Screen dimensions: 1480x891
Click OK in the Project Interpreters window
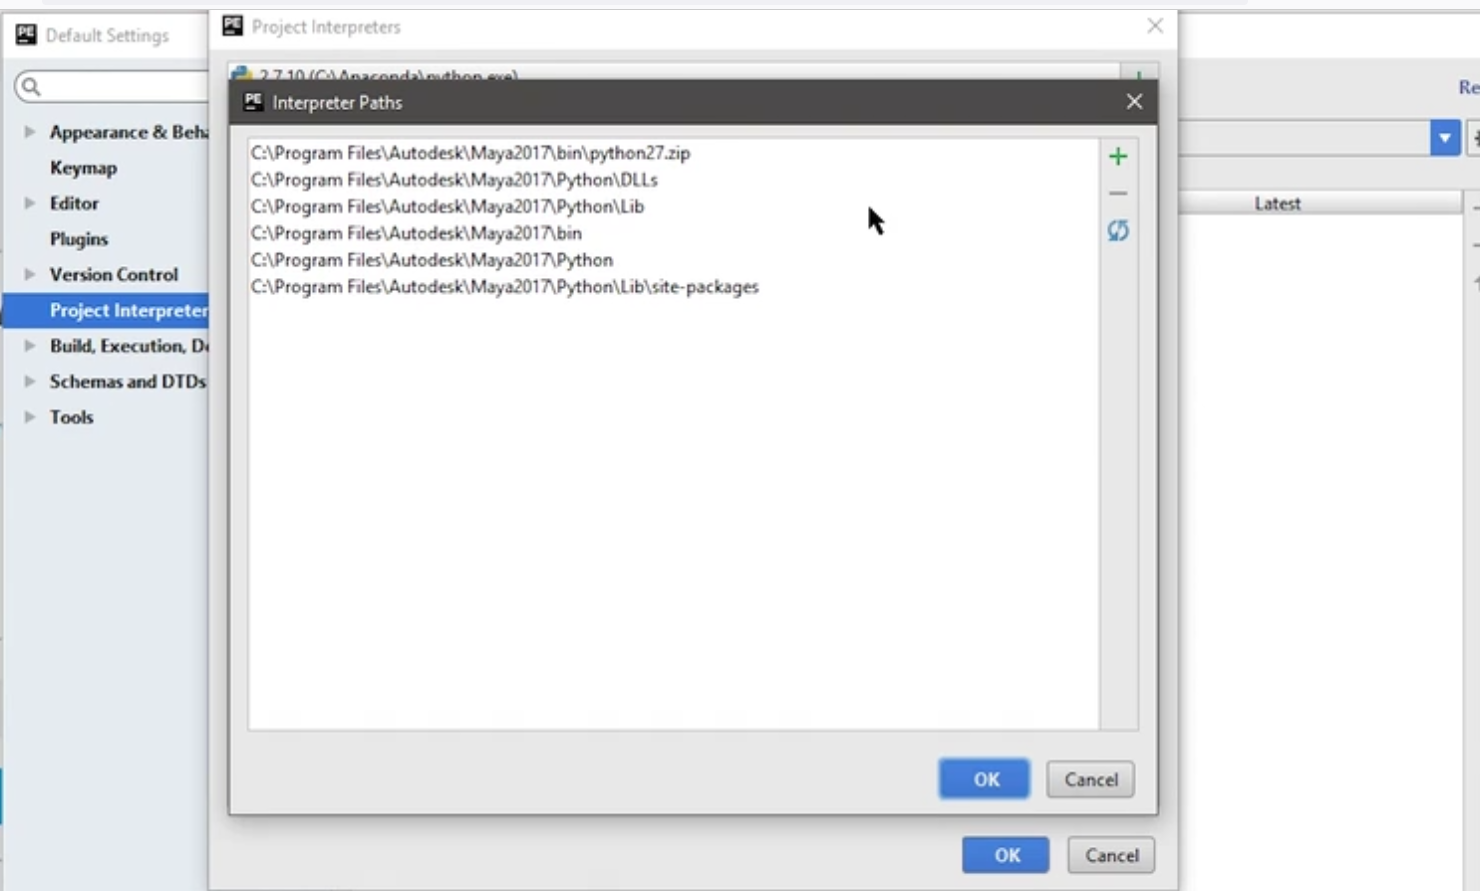click(1006, 855)
